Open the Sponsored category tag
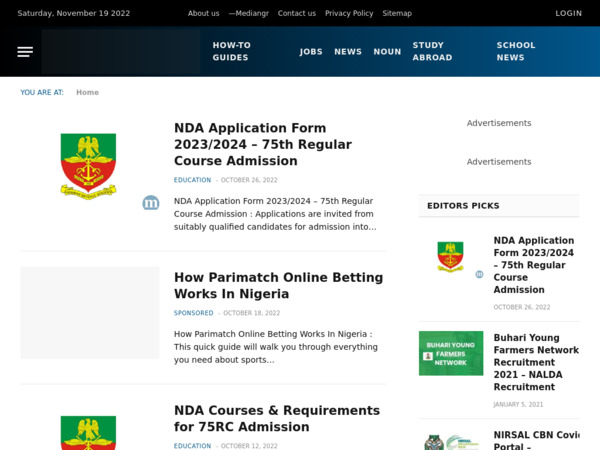Viewport: 600px width, 450px height. coord(193,313)
